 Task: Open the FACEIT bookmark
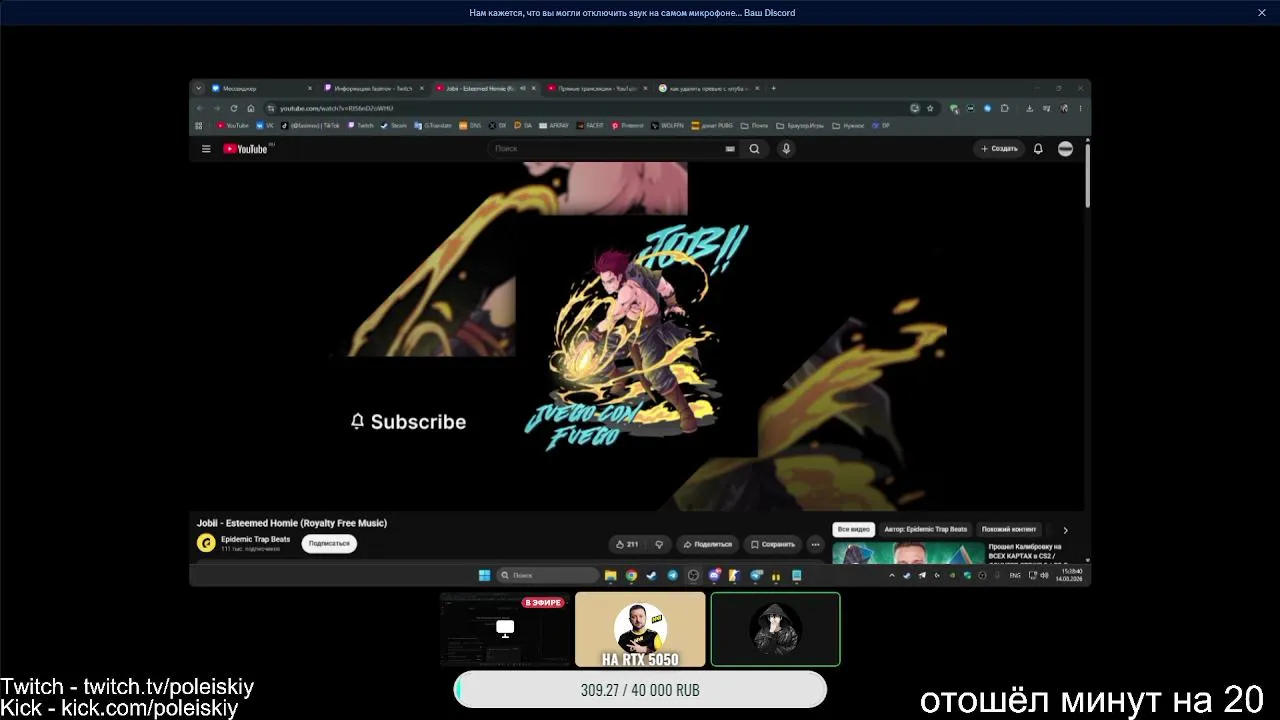coord(592,126)
